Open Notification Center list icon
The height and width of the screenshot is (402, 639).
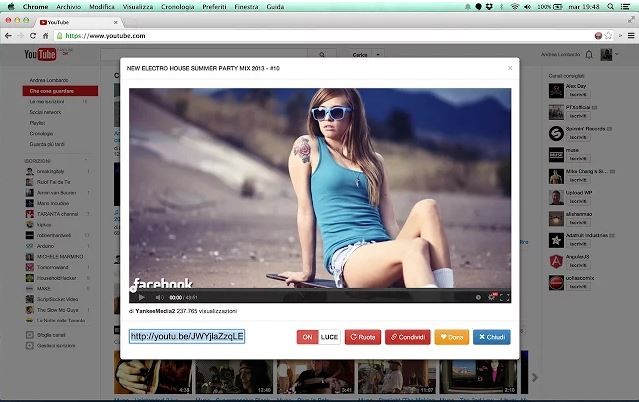pos(625,7)
